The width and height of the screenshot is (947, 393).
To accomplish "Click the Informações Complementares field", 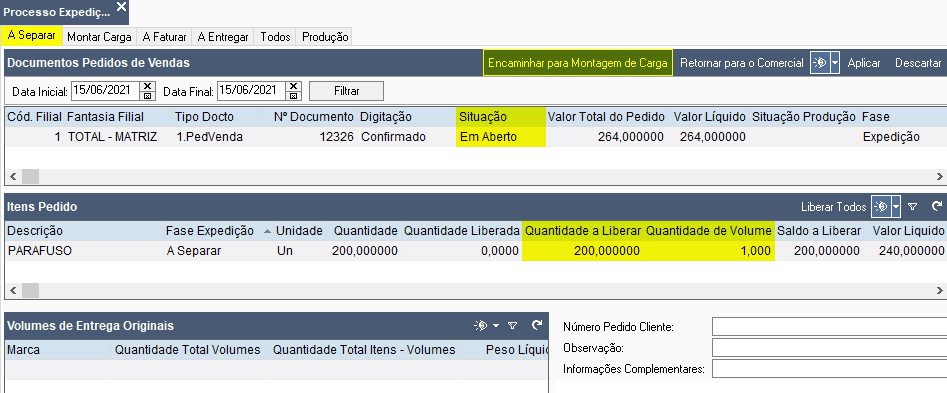I will click(829, 368).
